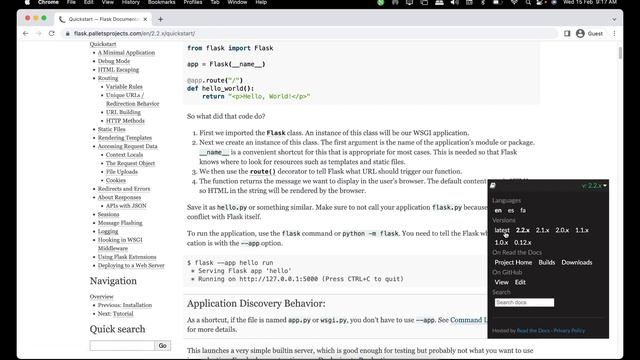This screenshot has width=640, height=360.
Task: Open the View menu
Action: pos(108,2)
